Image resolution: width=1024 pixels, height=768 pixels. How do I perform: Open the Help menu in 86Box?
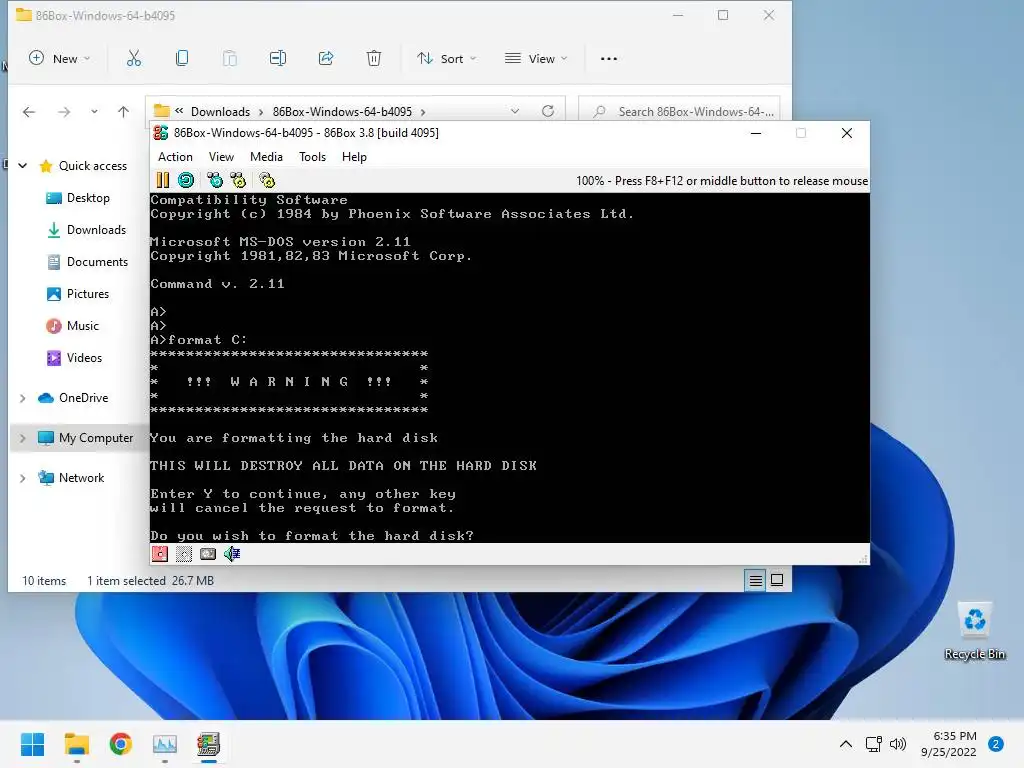point(354,157)
